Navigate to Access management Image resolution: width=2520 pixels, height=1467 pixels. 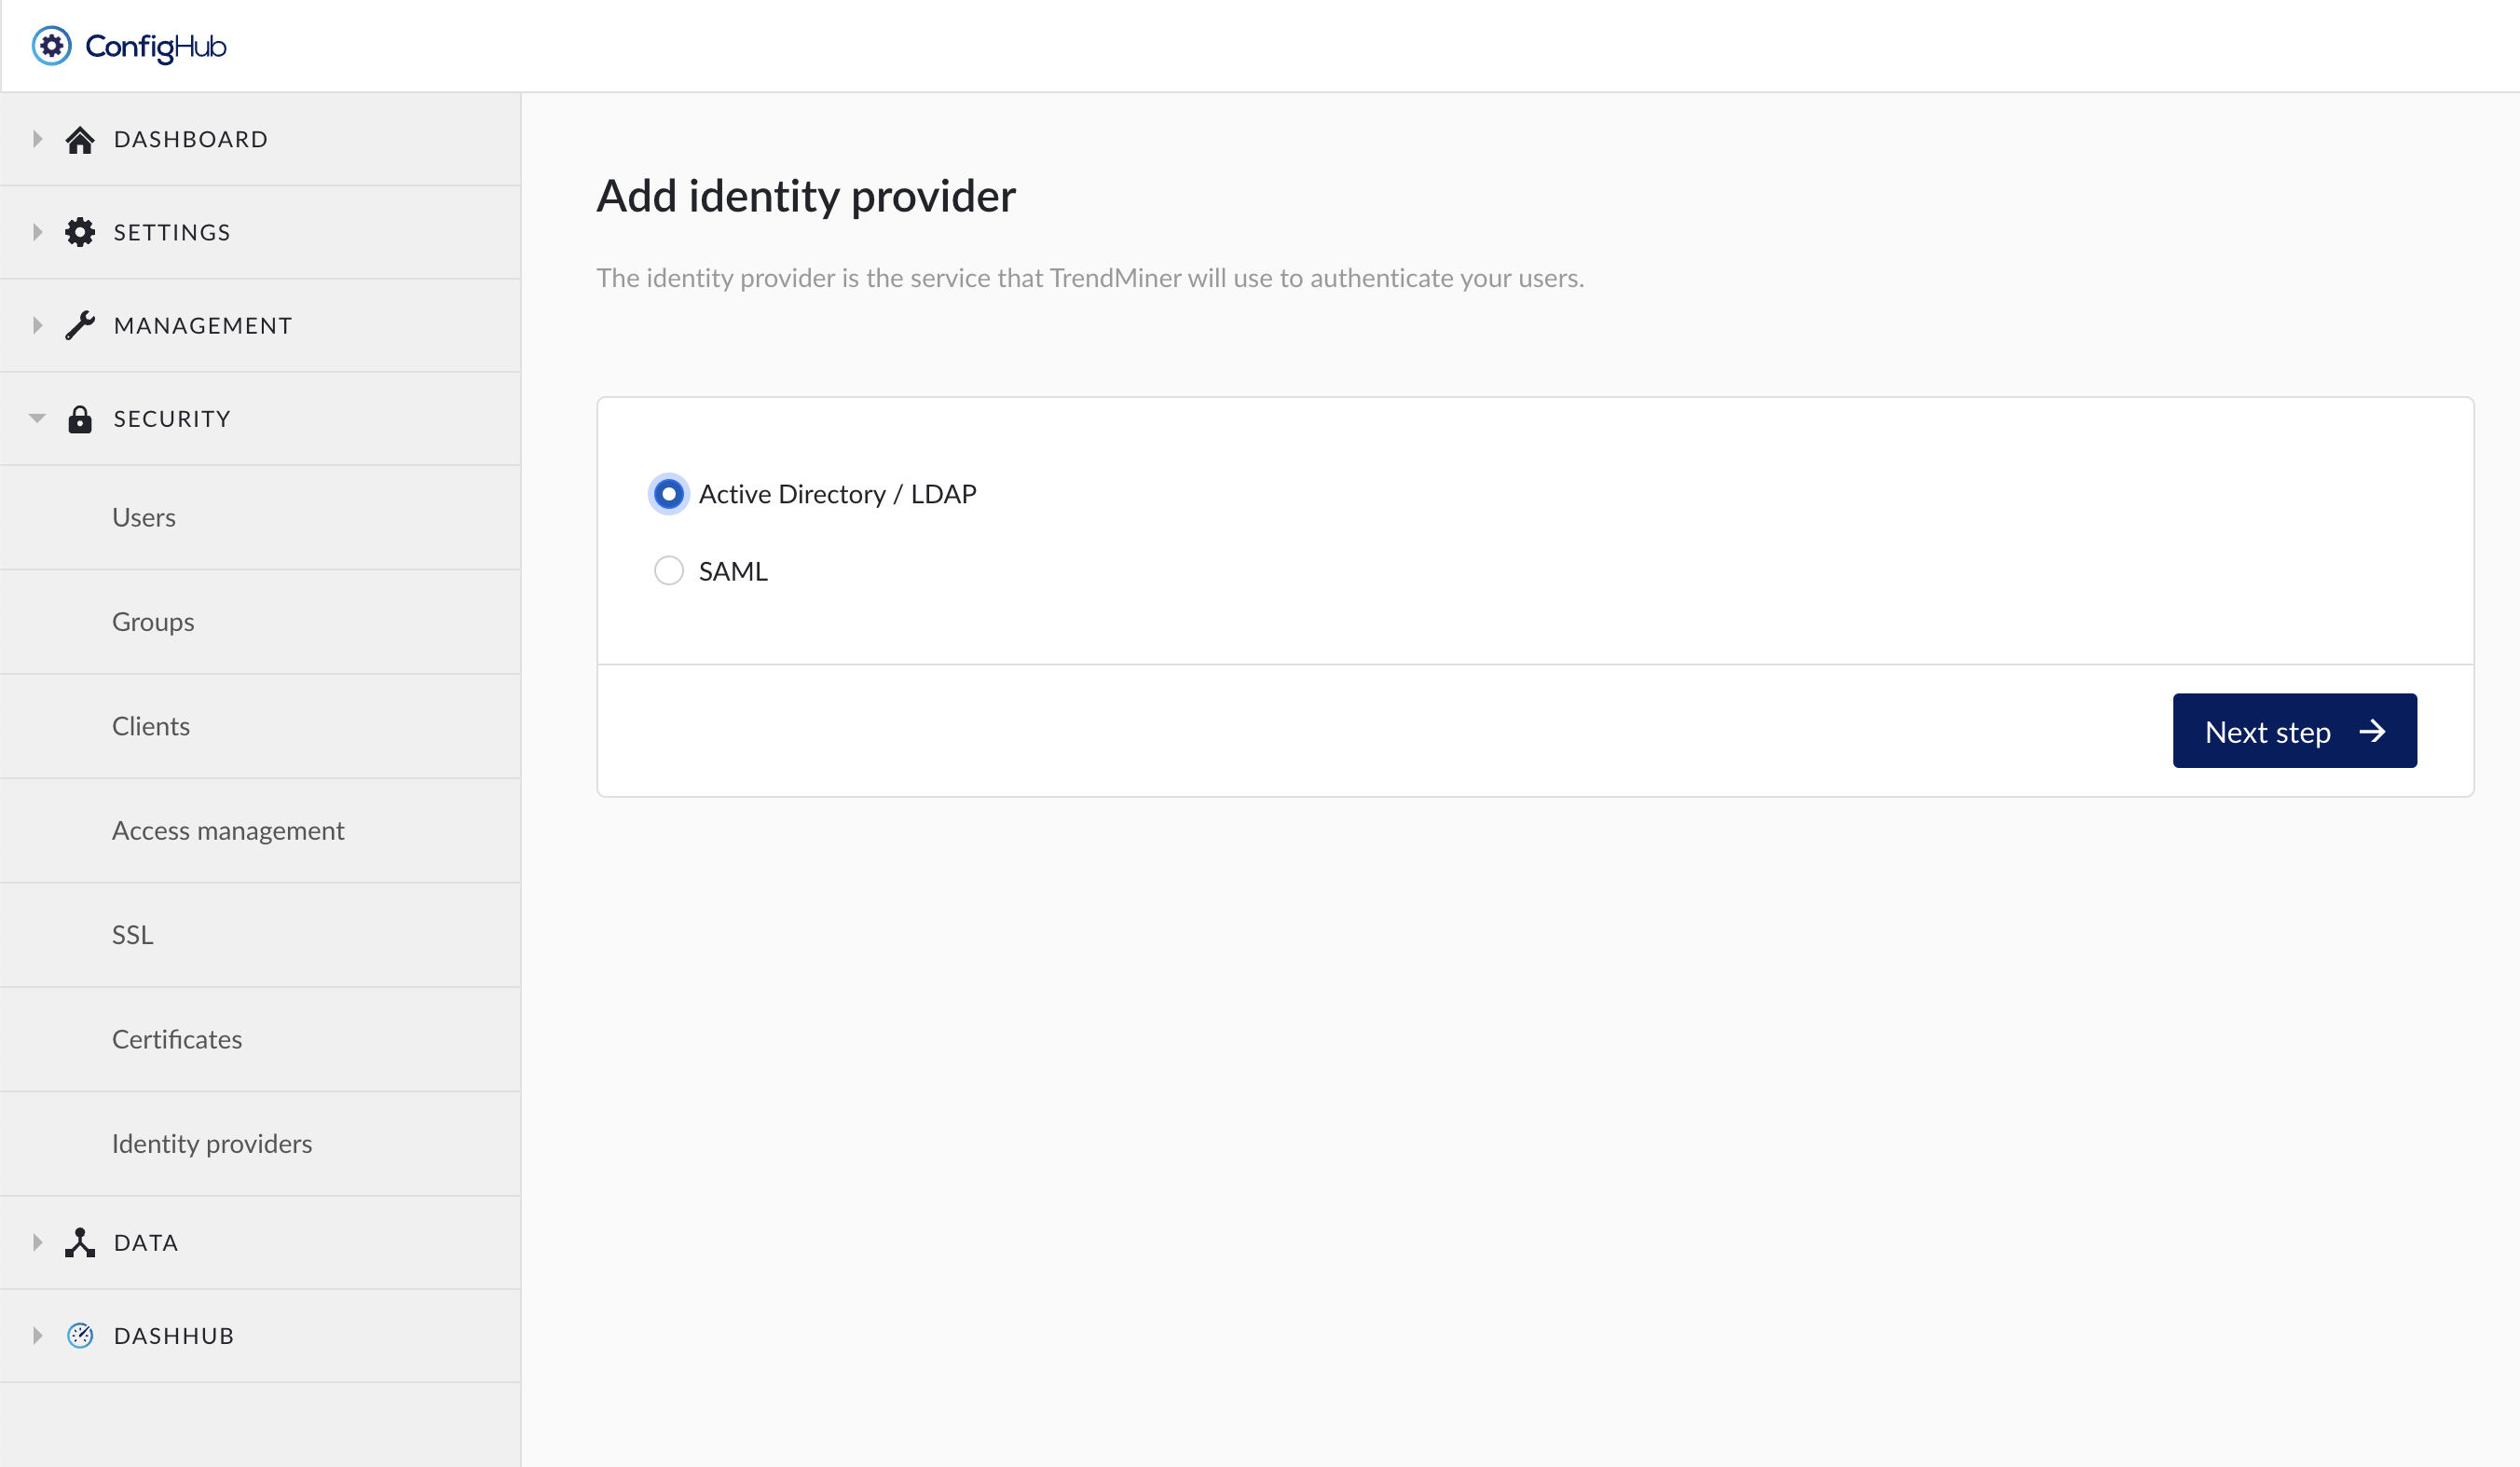[228, 830]
